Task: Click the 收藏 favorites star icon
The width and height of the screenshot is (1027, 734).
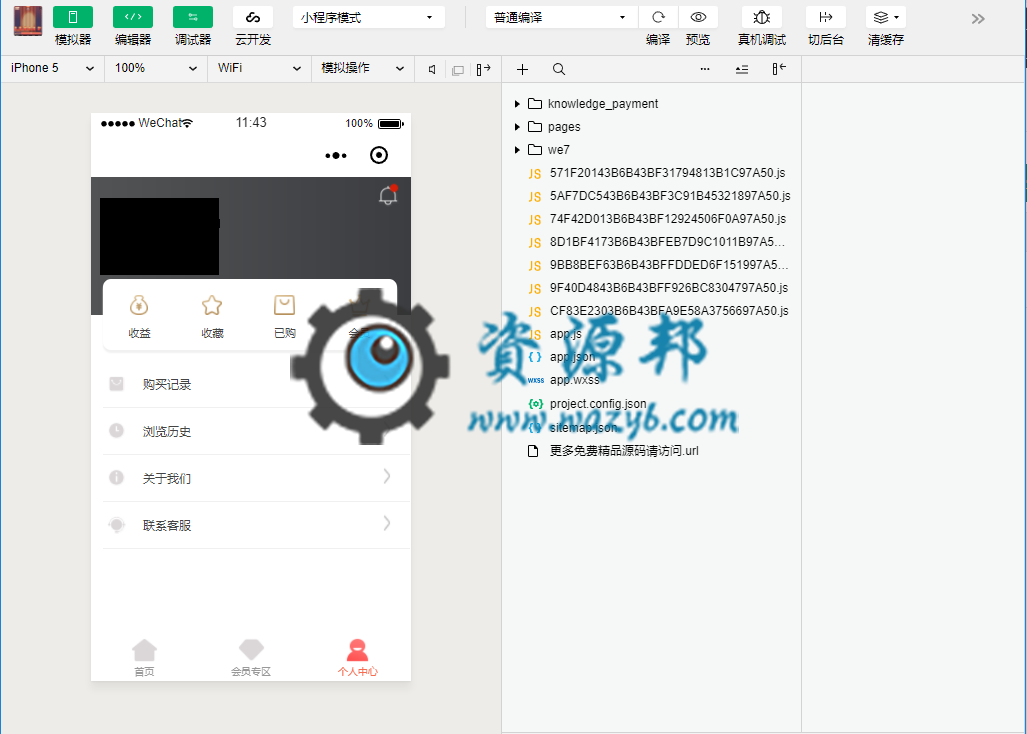Action: (212, 306)
